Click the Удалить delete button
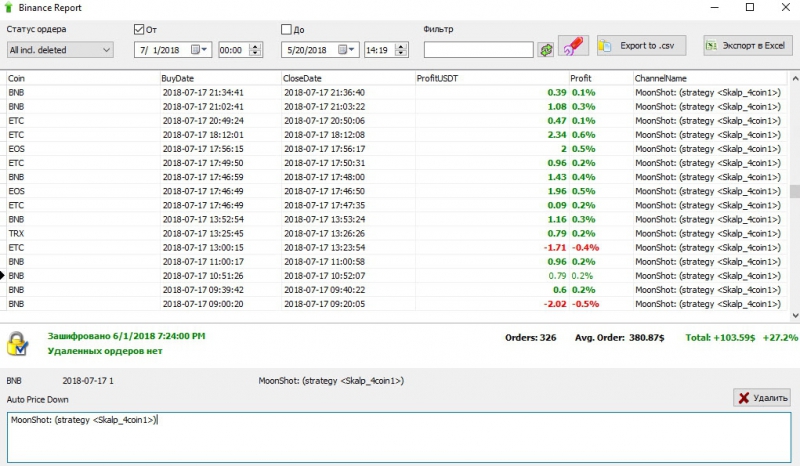 [x=762, y=398]
